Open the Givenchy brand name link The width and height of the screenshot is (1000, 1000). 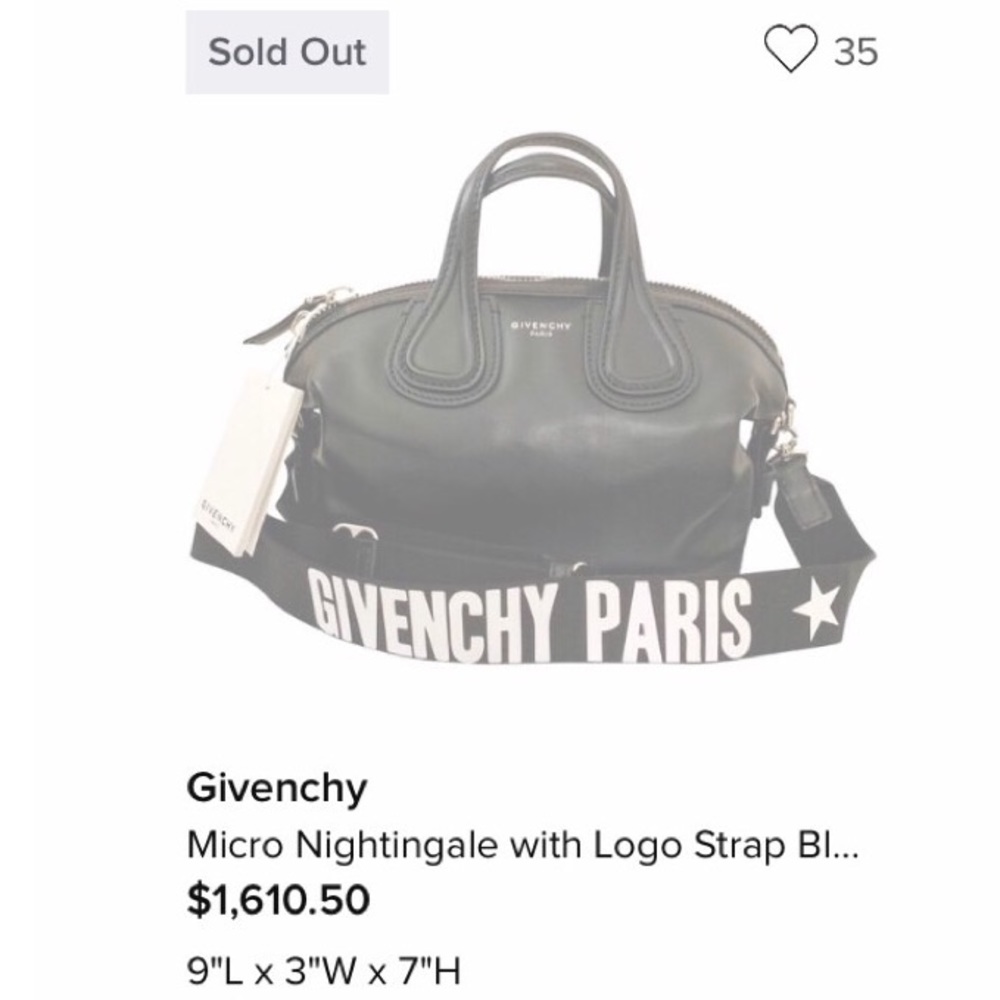277,789
